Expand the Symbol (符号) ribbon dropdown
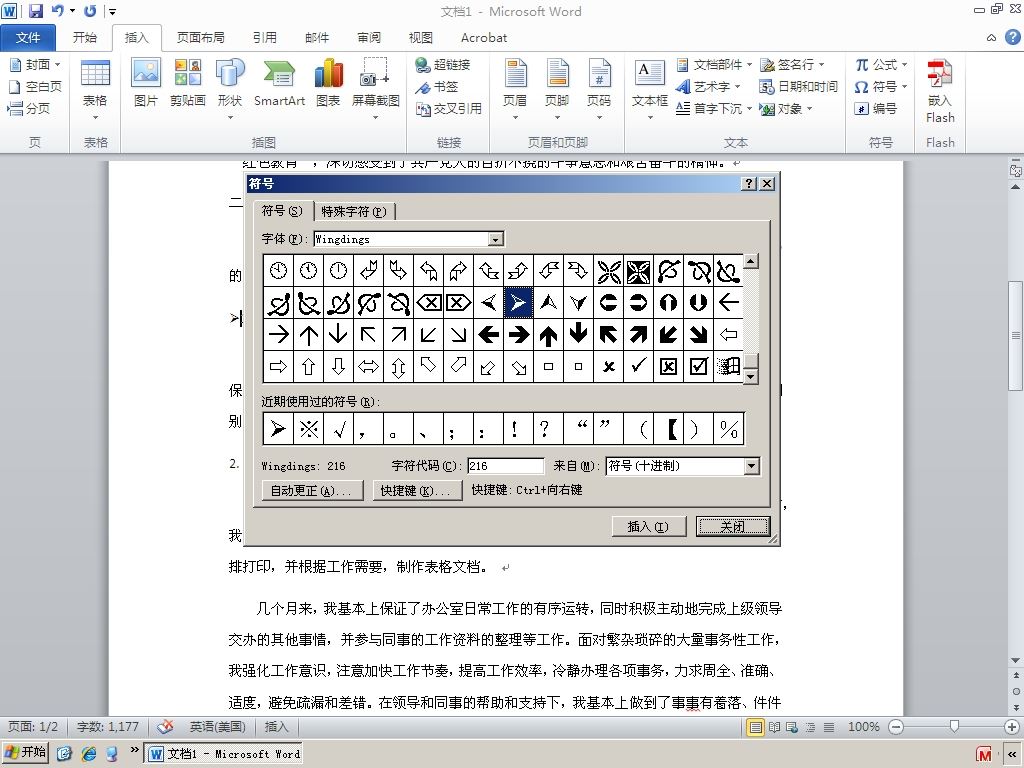The width and height of the screenshot is (1024, 768). [x=904, y=86]
